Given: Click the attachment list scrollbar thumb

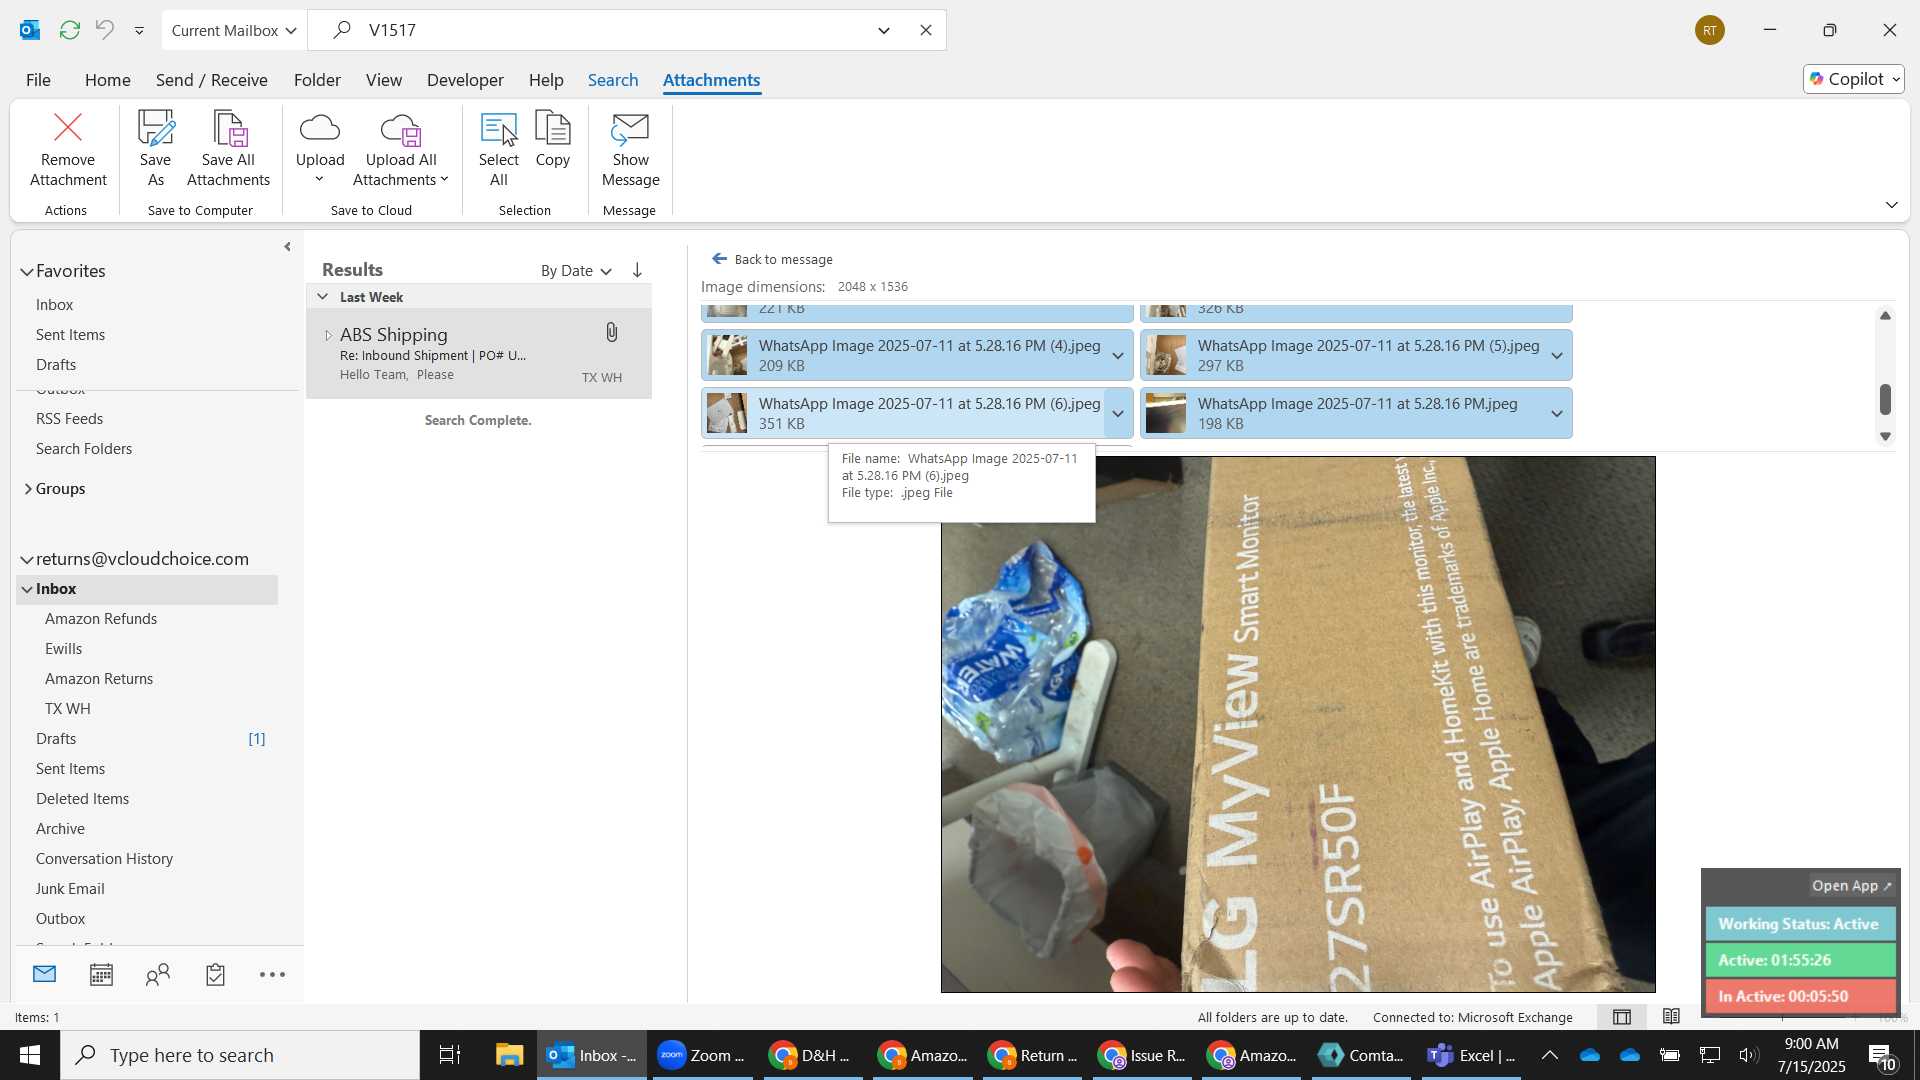Looking at the screenshot, I should (1885, 399).
